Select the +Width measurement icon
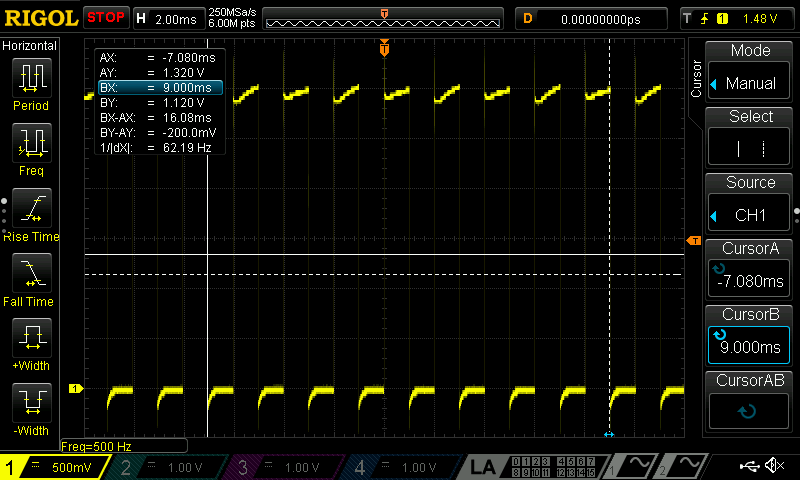800x480 pixels. coord(31,338)
